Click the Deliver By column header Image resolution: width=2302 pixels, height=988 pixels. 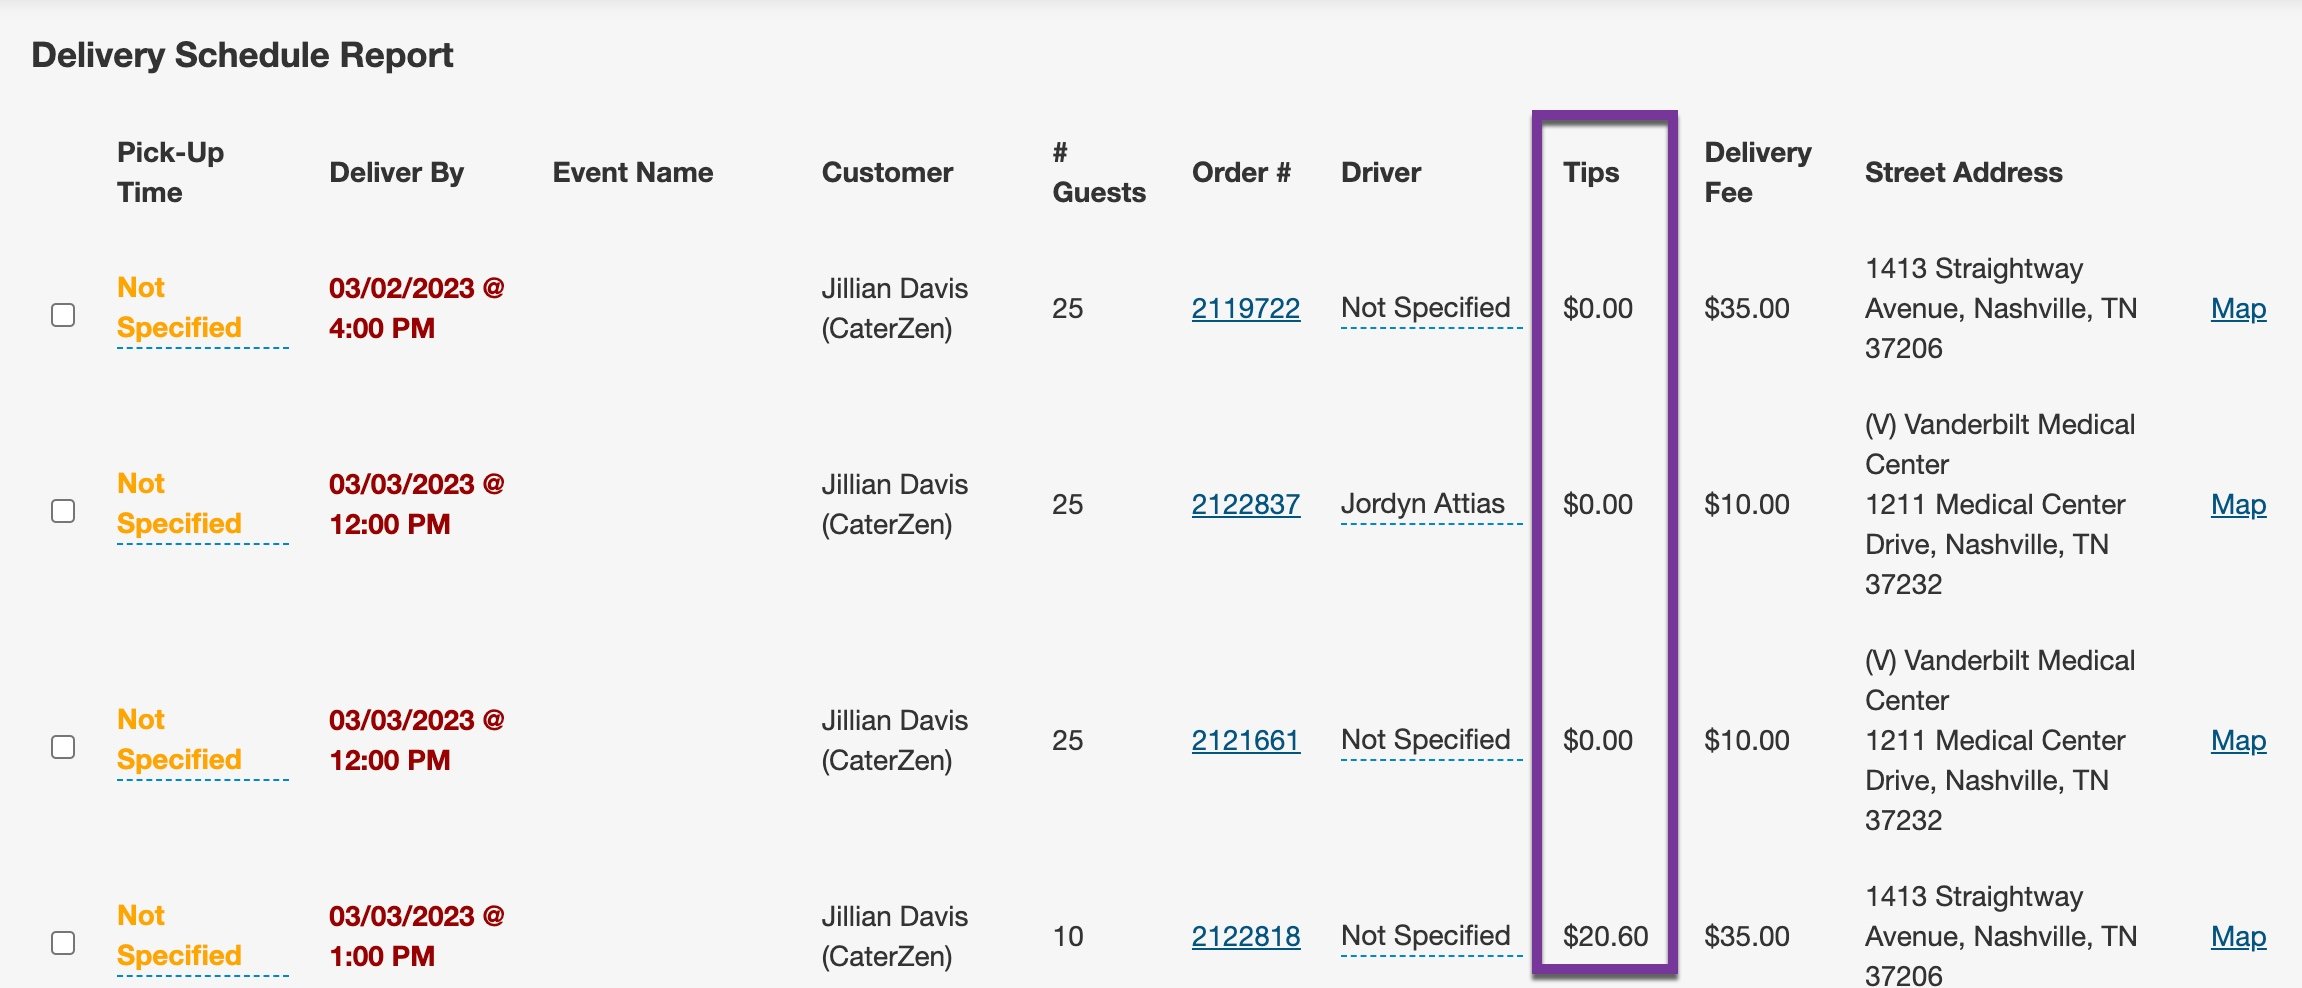pyautogui.click(x=397, y=172)
